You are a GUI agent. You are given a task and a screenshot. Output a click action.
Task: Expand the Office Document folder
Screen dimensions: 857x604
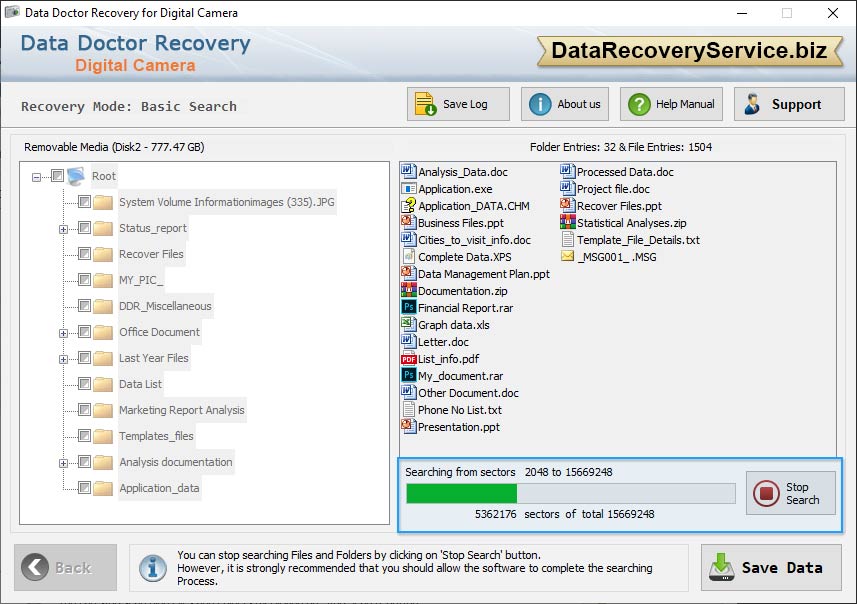[63, 333]
